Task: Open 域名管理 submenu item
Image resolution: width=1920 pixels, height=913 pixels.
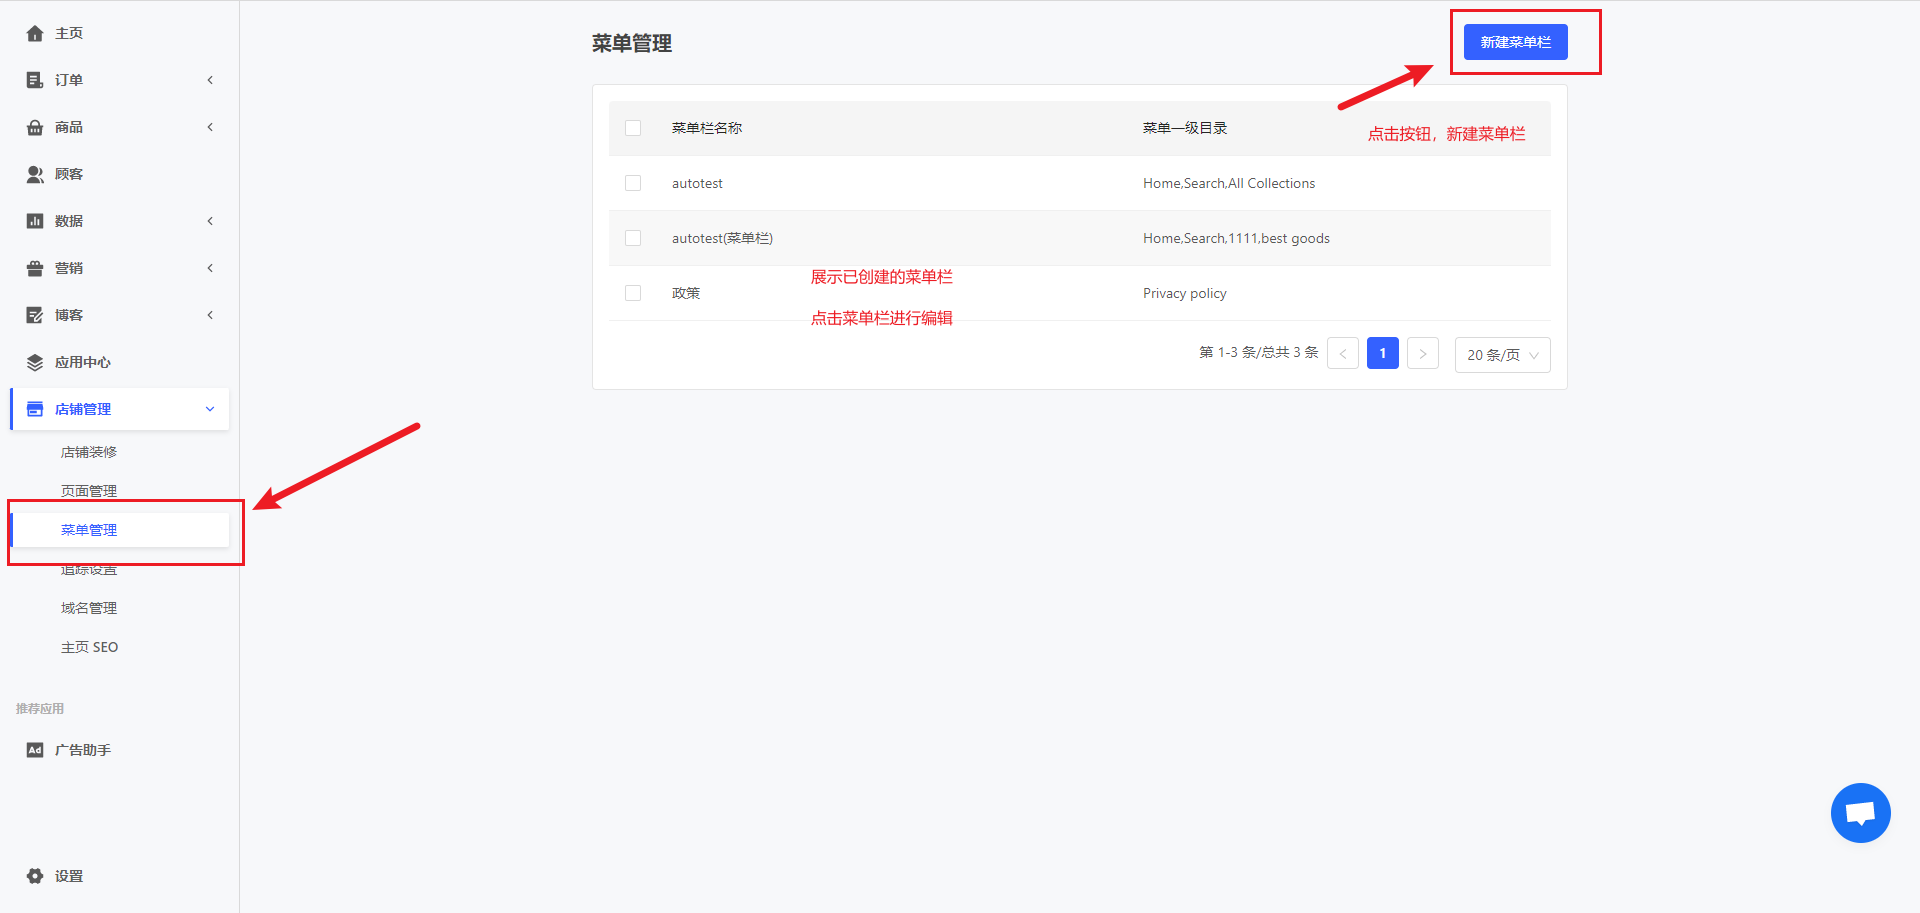Action: pyautogui.click(x=89, y=608)
